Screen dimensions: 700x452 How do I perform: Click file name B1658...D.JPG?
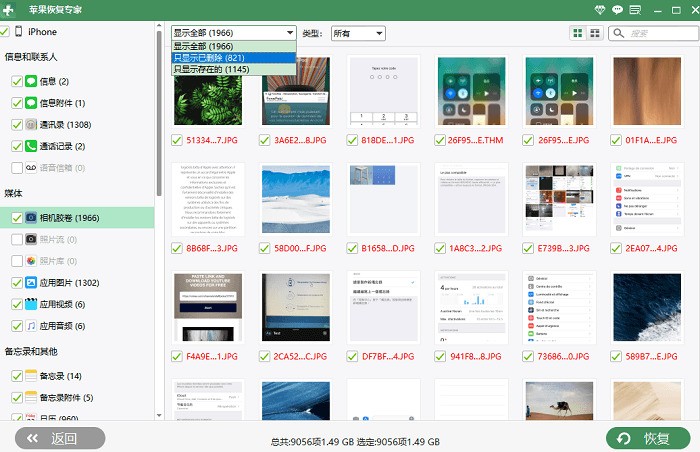[x=388, y=248]
